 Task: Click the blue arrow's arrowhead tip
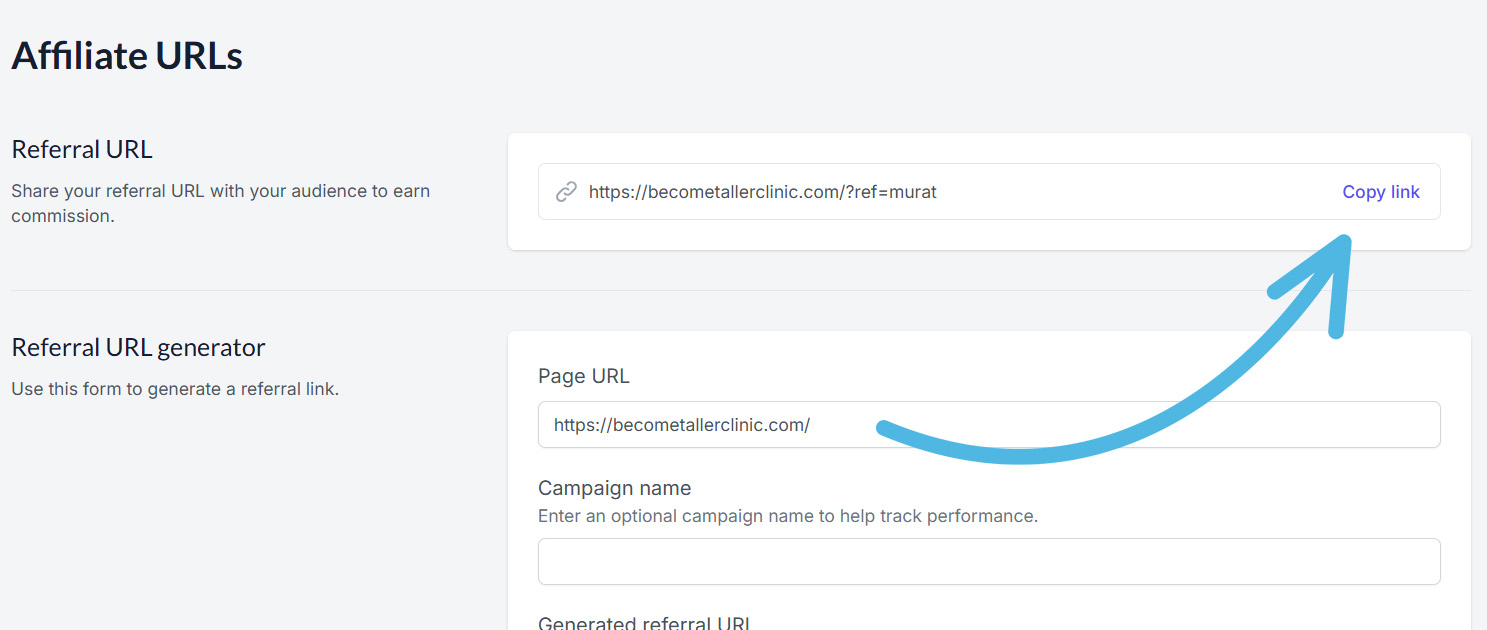click(x=1343, y=243)
